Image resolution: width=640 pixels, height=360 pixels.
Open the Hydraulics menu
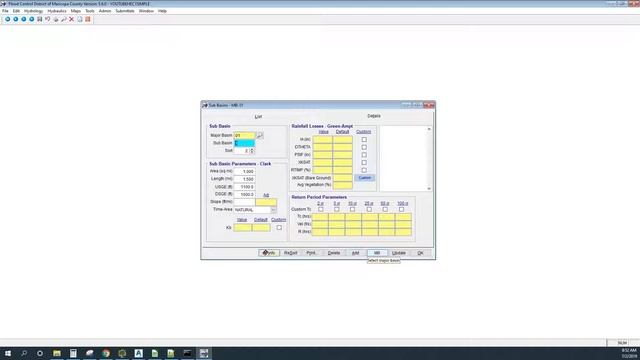(x=57, y=11)
